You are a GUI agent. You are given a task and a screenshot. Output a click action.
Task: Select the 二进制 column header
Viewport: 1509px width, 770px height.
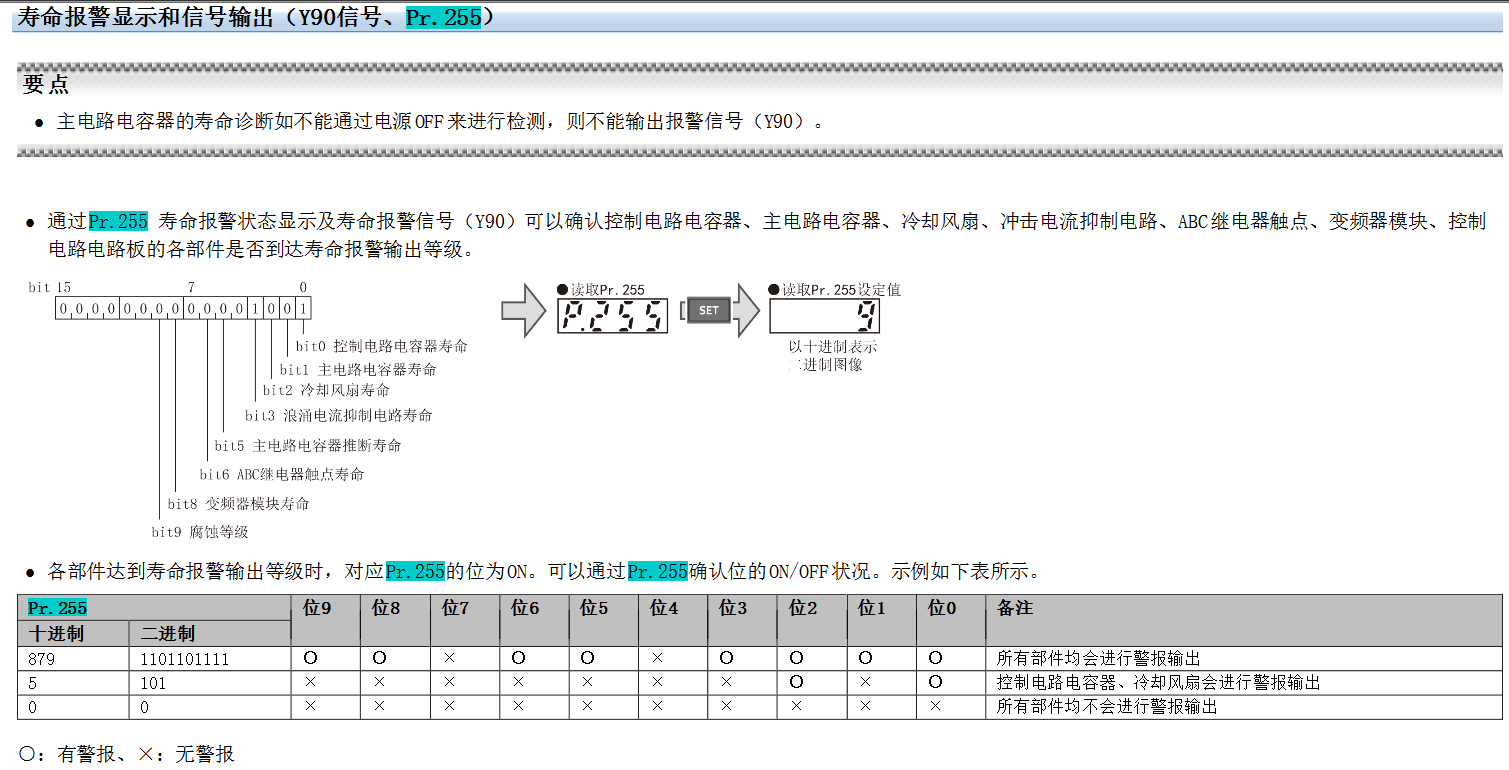(167, 634)
